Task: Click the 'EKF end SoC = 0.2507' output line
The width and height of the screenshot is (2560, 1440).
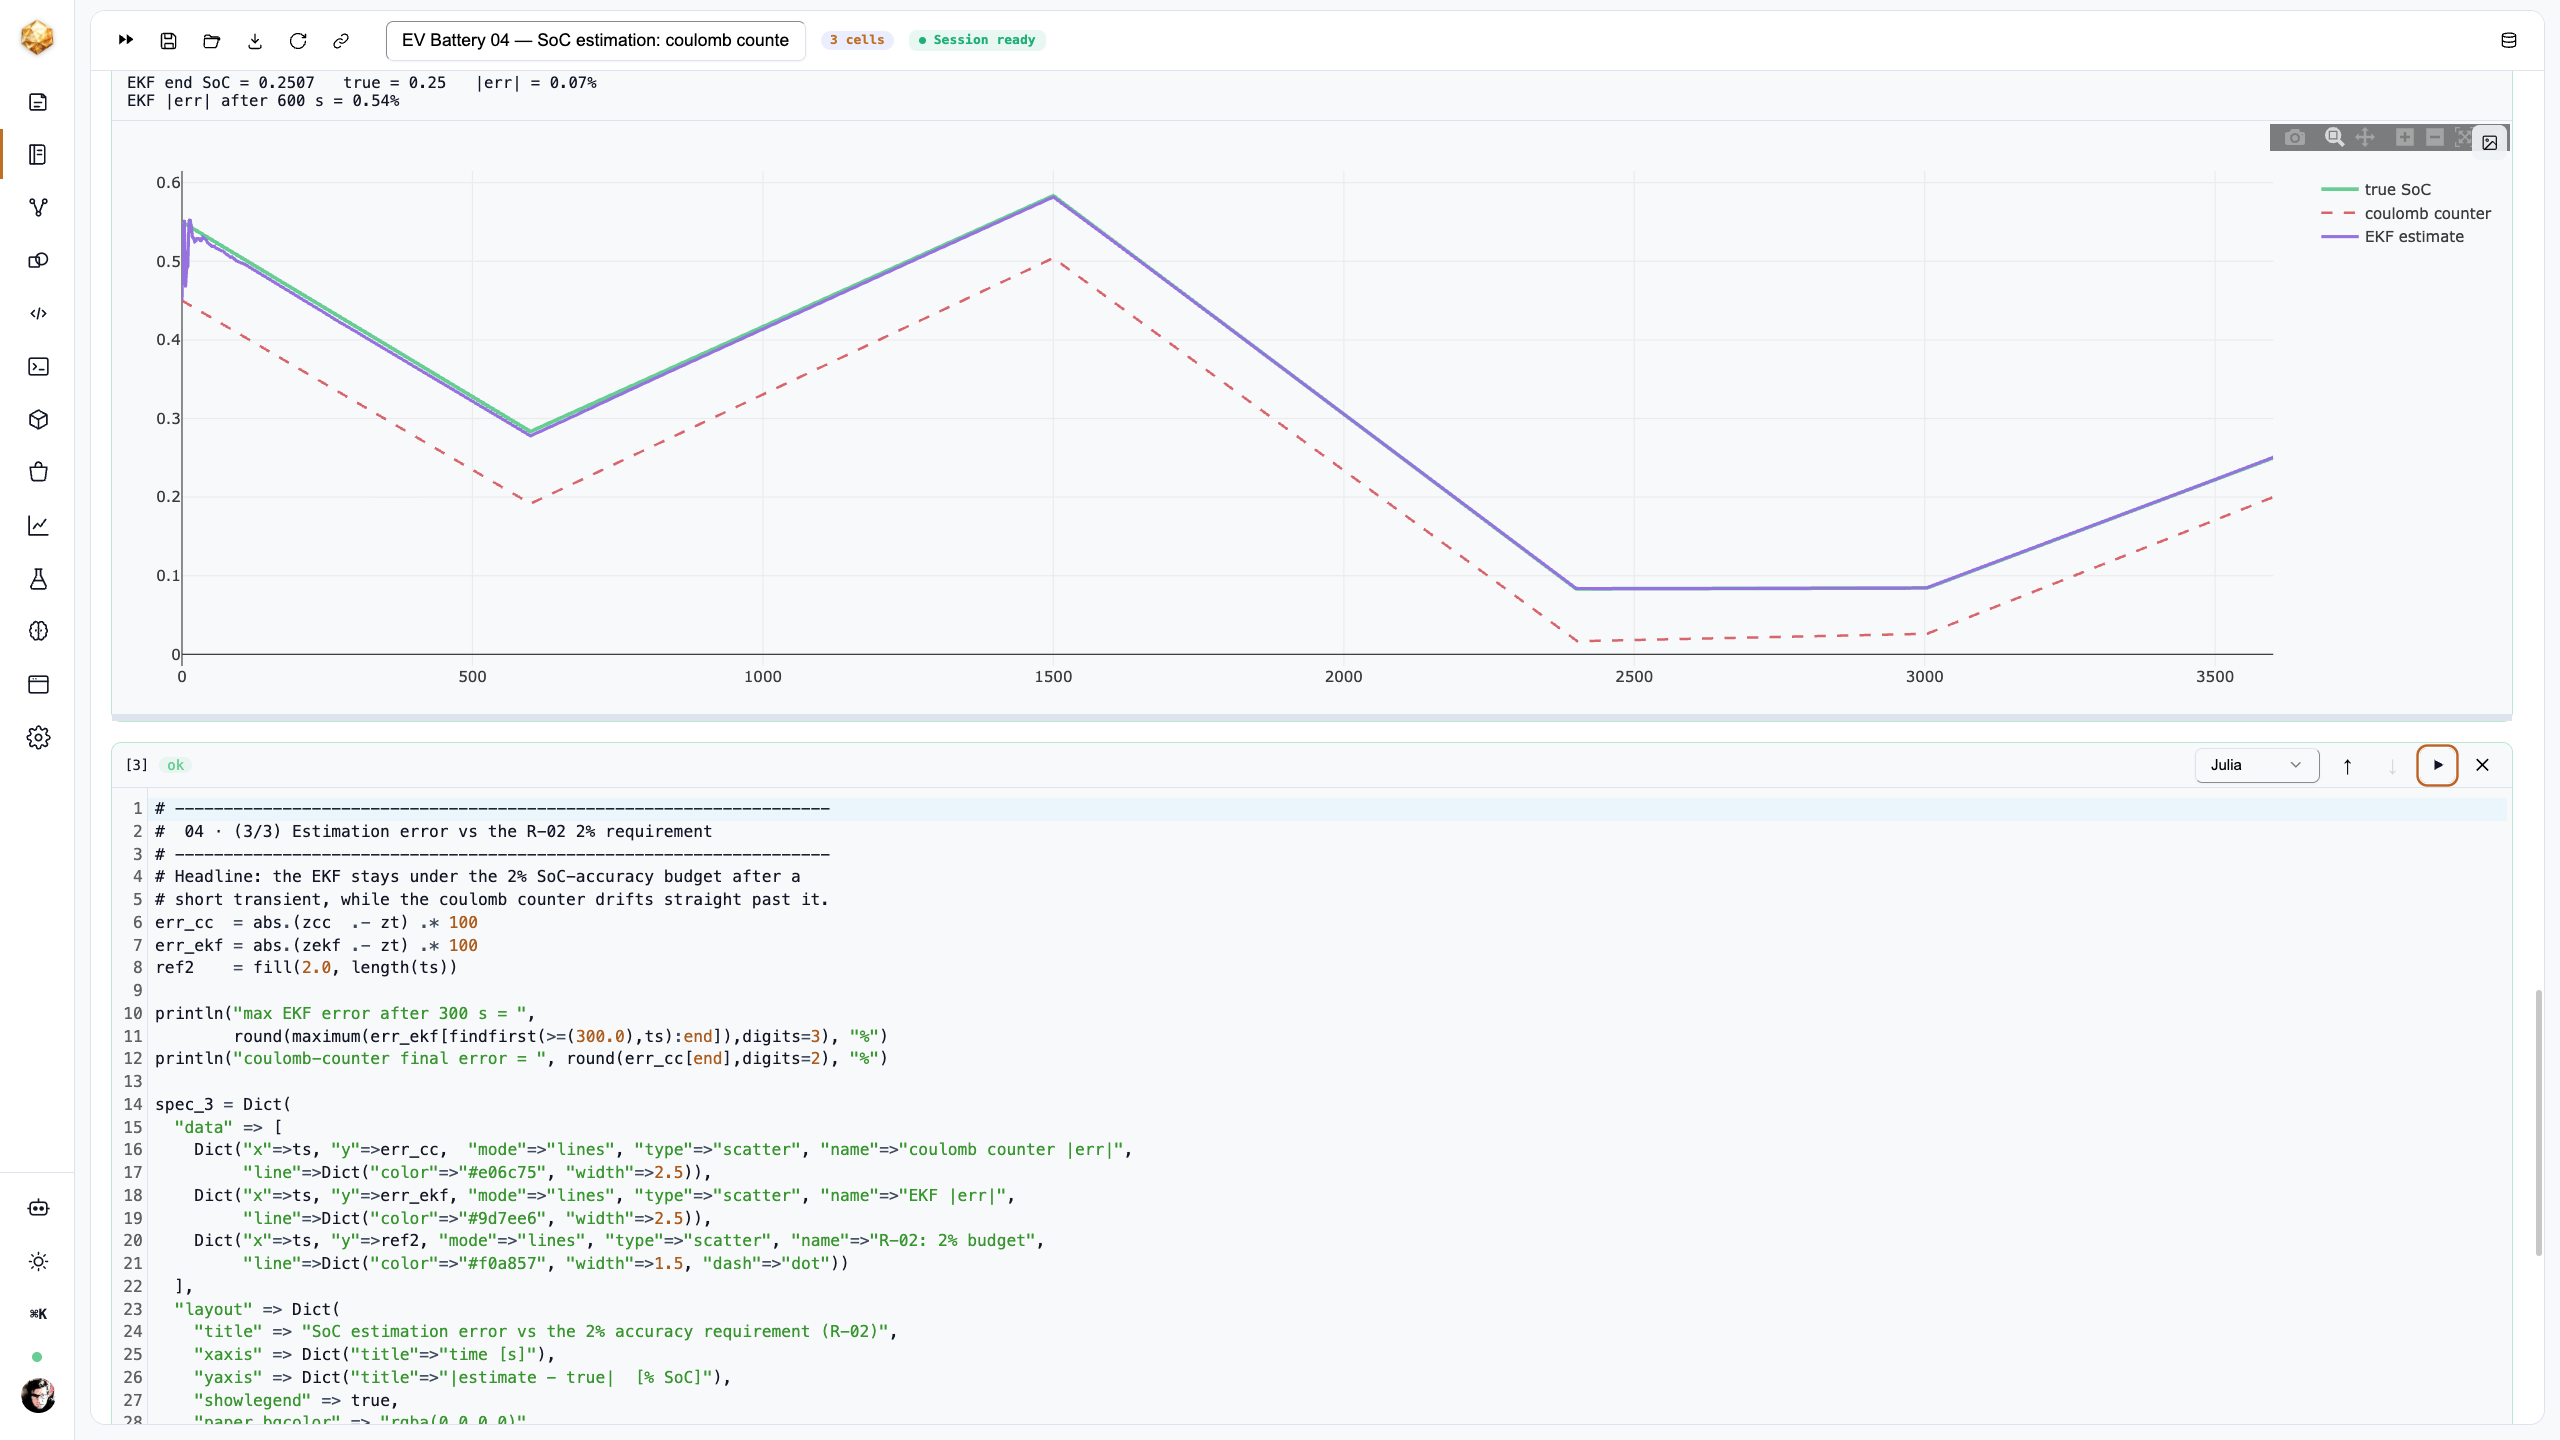Action: pos(362,83)
